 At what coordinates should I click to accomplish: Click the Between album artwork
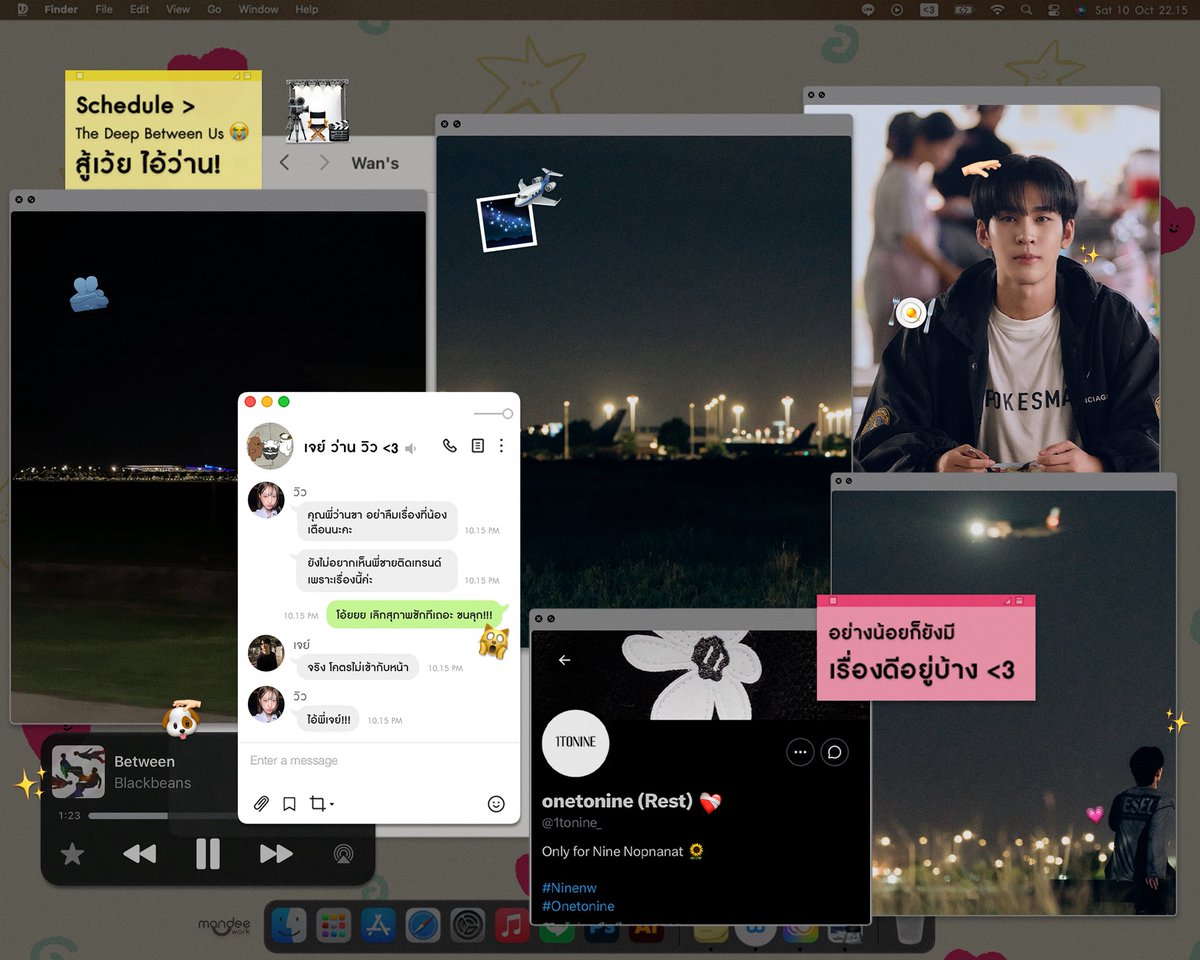pyautogui.click(x=78, y=772)
